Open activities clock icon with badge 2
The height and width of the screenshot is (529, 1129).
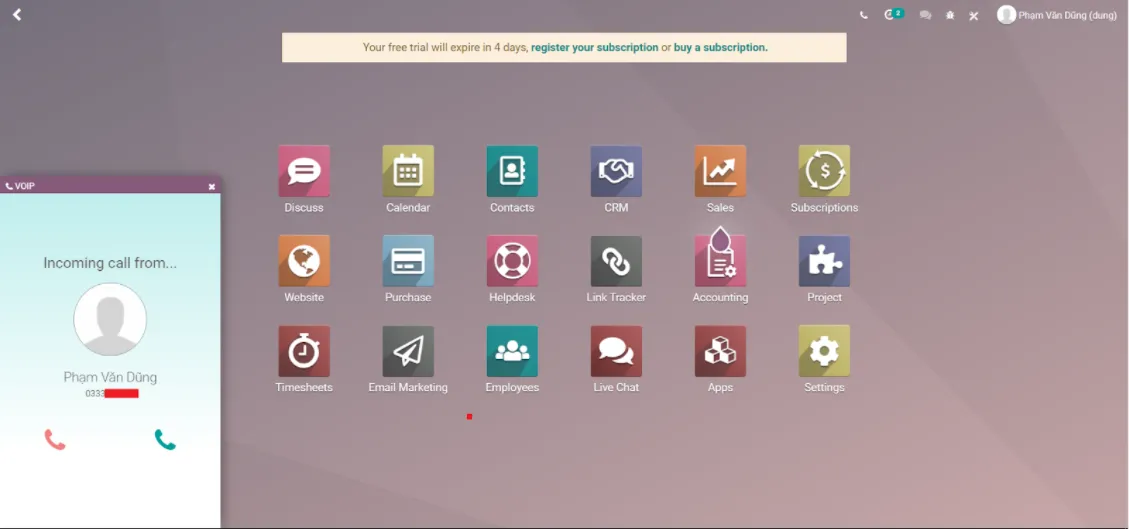(894, 14)
